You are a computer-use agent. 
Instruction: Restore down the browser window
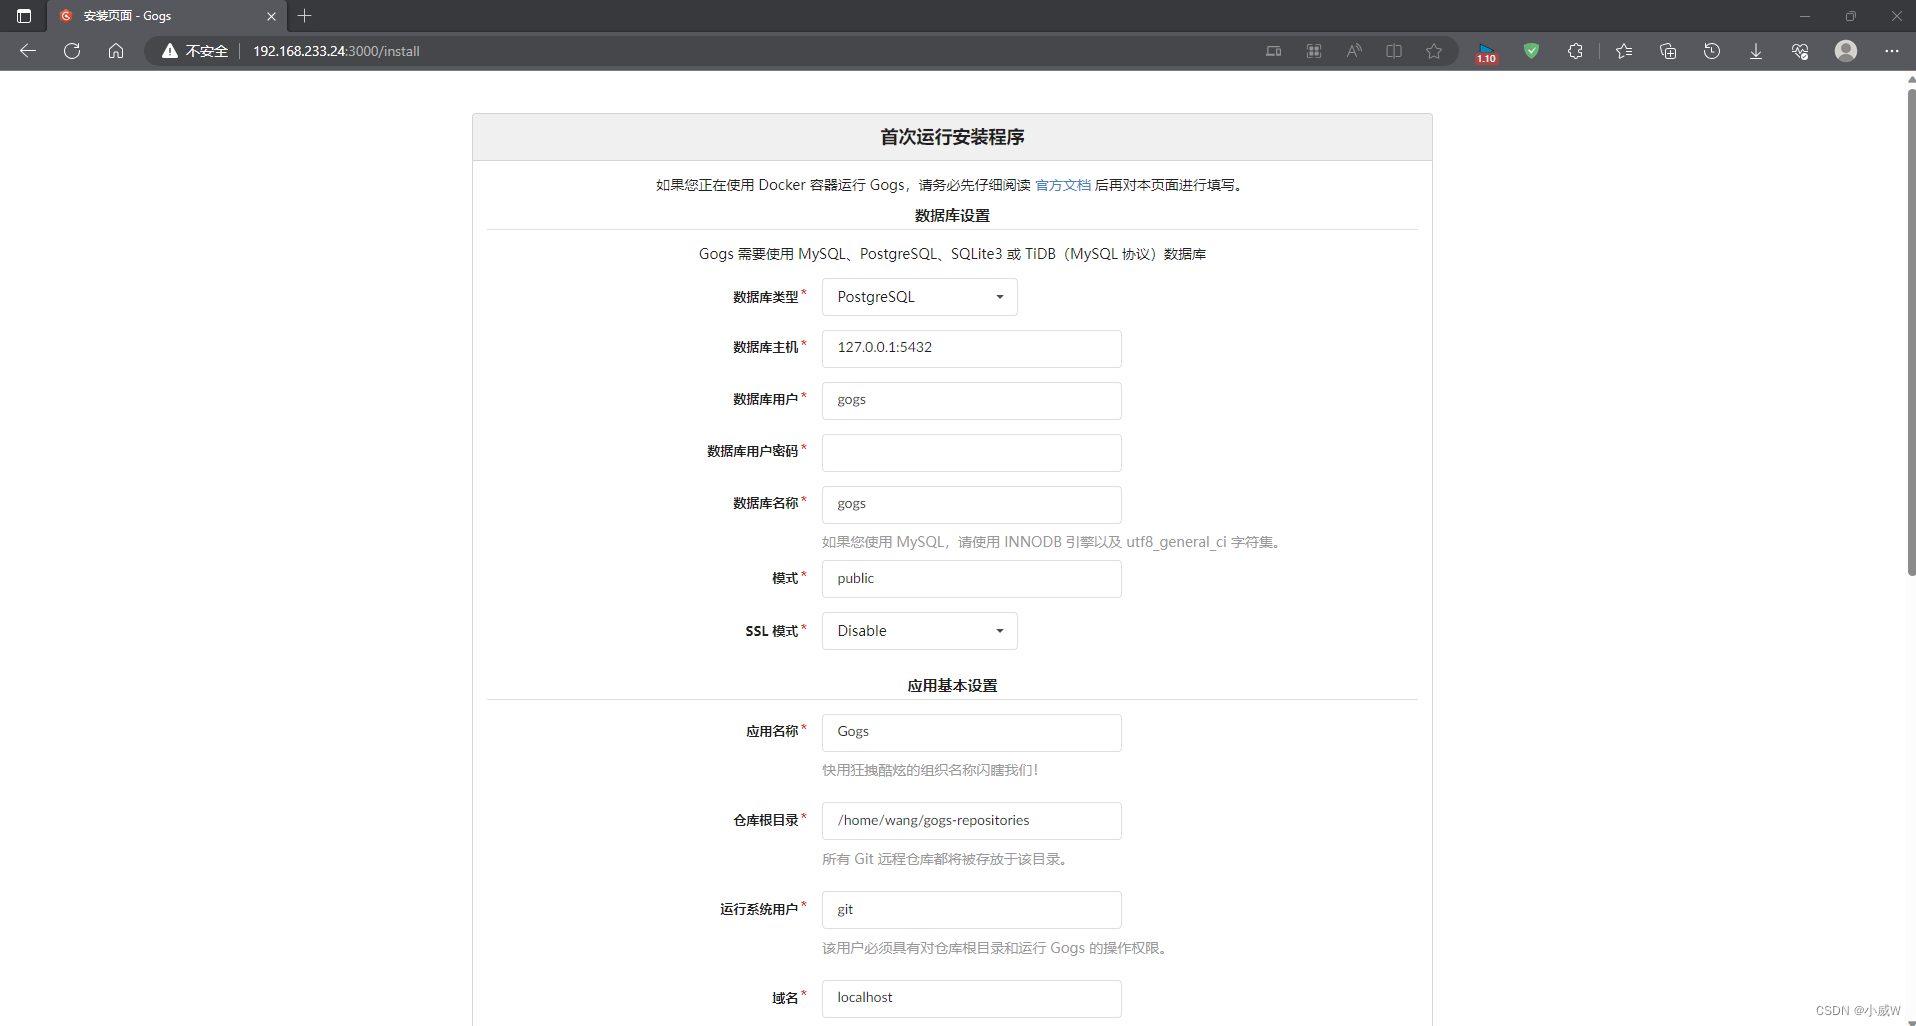tap(1851, 16)
